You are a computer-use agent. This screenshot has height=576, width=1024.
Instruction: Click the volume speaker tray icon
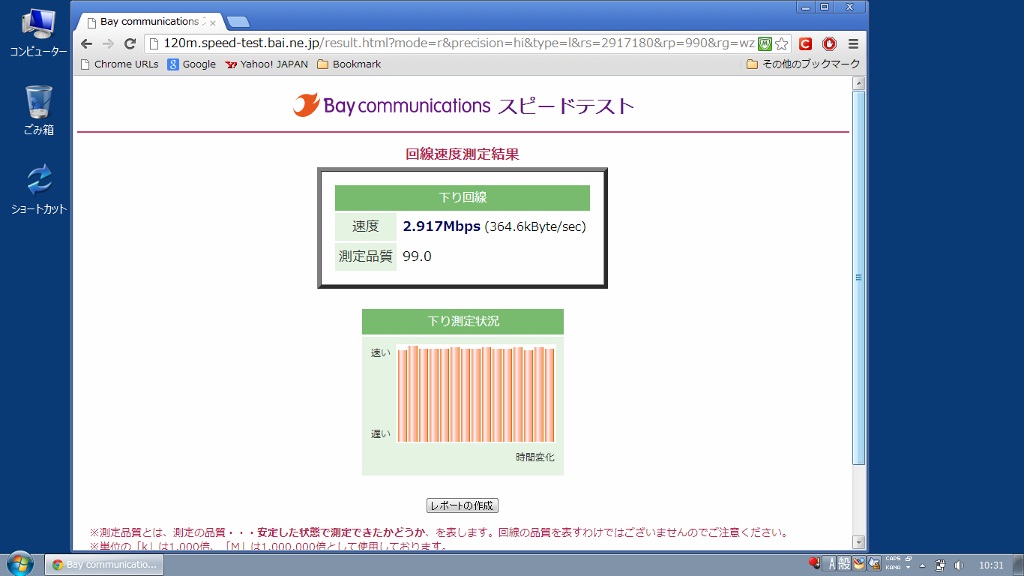tap(959, 565)
